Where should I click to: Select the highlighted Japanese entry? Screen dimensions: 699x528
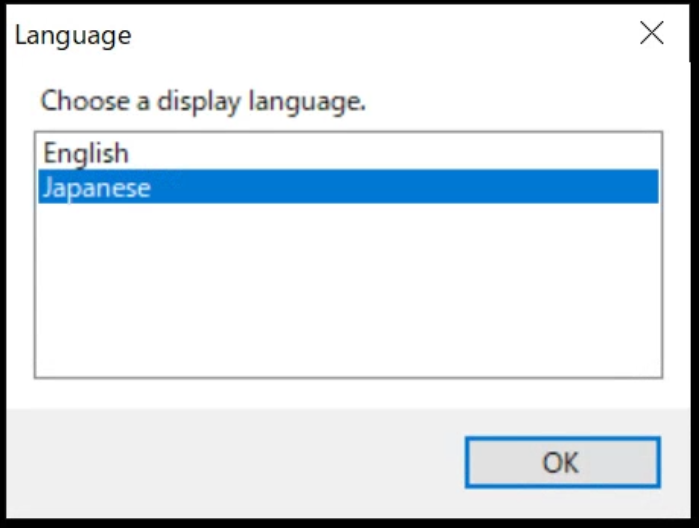97,187
